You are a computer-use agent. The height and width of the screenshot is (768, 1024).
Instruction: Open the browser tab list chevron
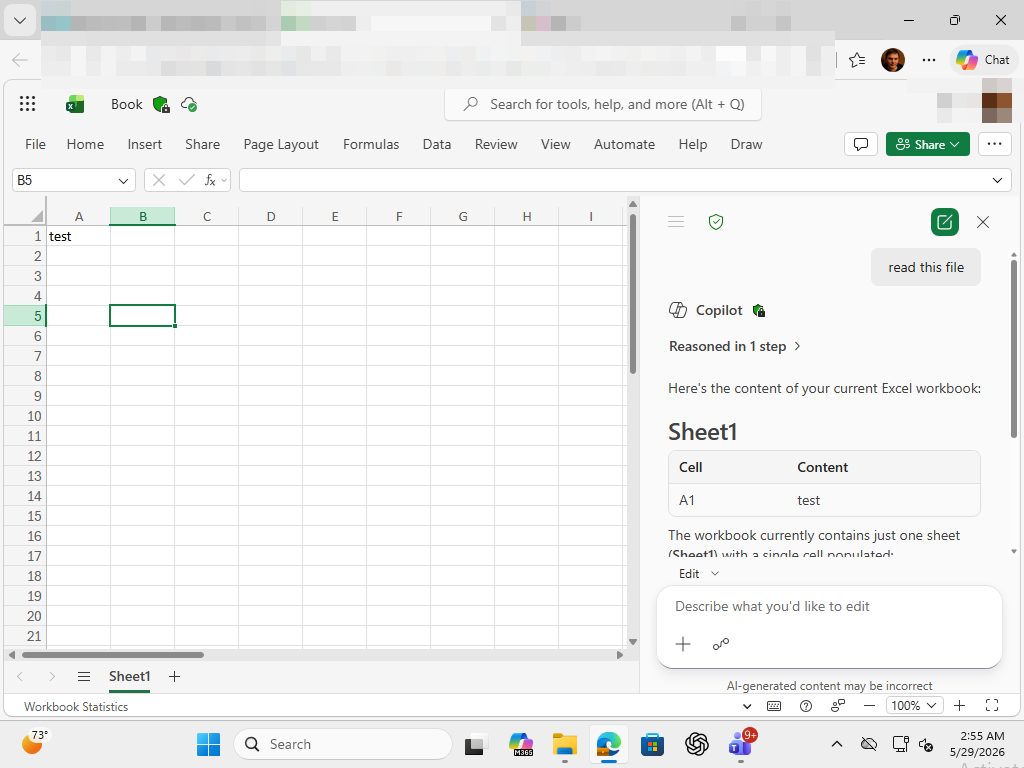pyautogui.click(x=20, y=20)
